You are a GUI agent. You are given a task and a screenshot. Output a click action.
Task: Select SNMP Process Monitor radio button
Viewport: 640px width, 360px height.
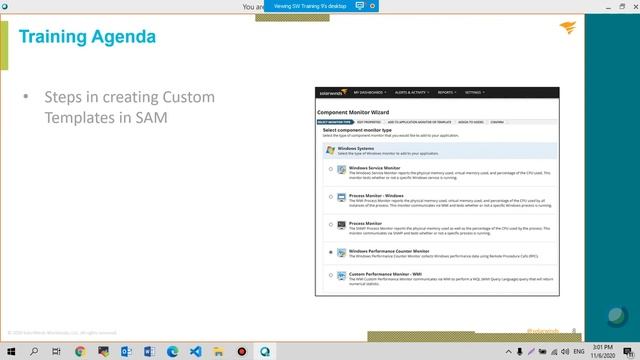331,224
